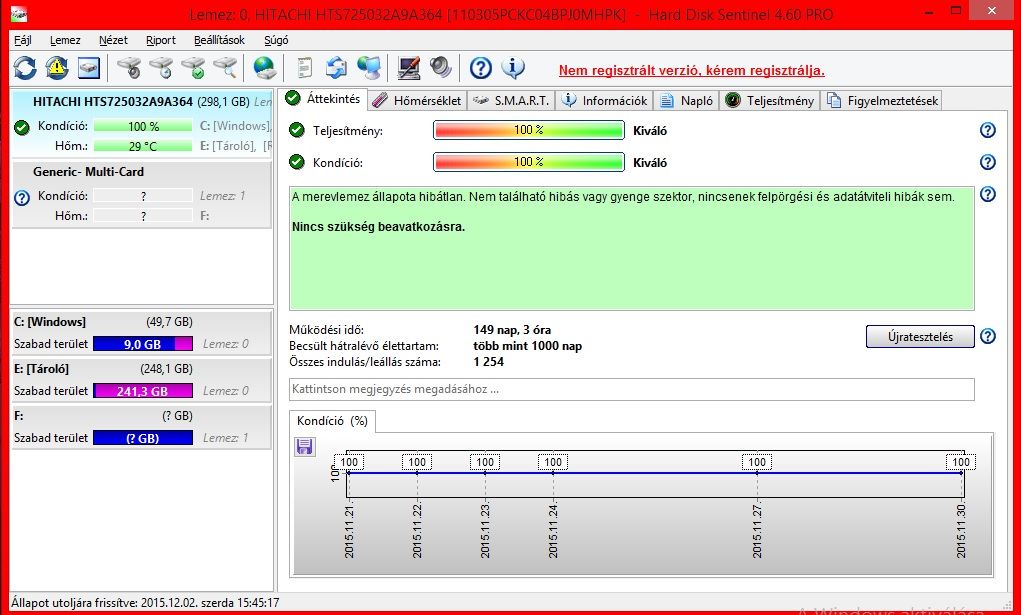Image resolution: width=1021 pixels, height=615 pixels.
Task: Click the question mark icon of Generic- Multi-Card
Action: coord(21,197)
